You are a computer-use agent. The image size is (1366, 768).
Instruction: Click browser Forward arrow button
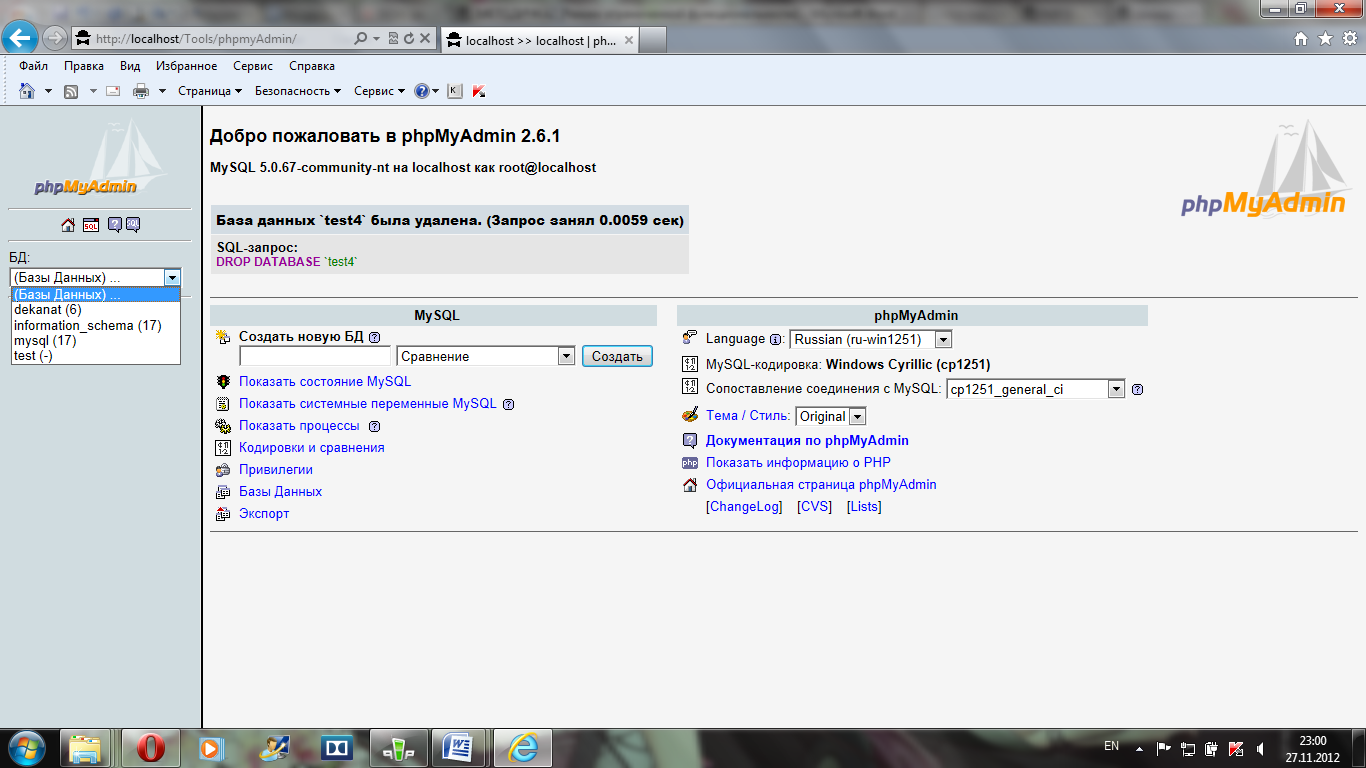coord(54,38)
